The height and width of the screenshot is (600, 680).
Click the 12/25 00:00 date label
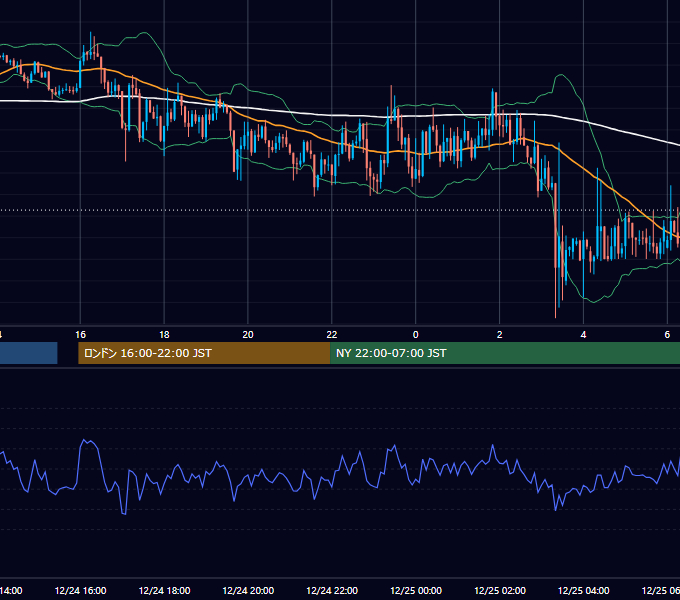(x=416, y=590)
